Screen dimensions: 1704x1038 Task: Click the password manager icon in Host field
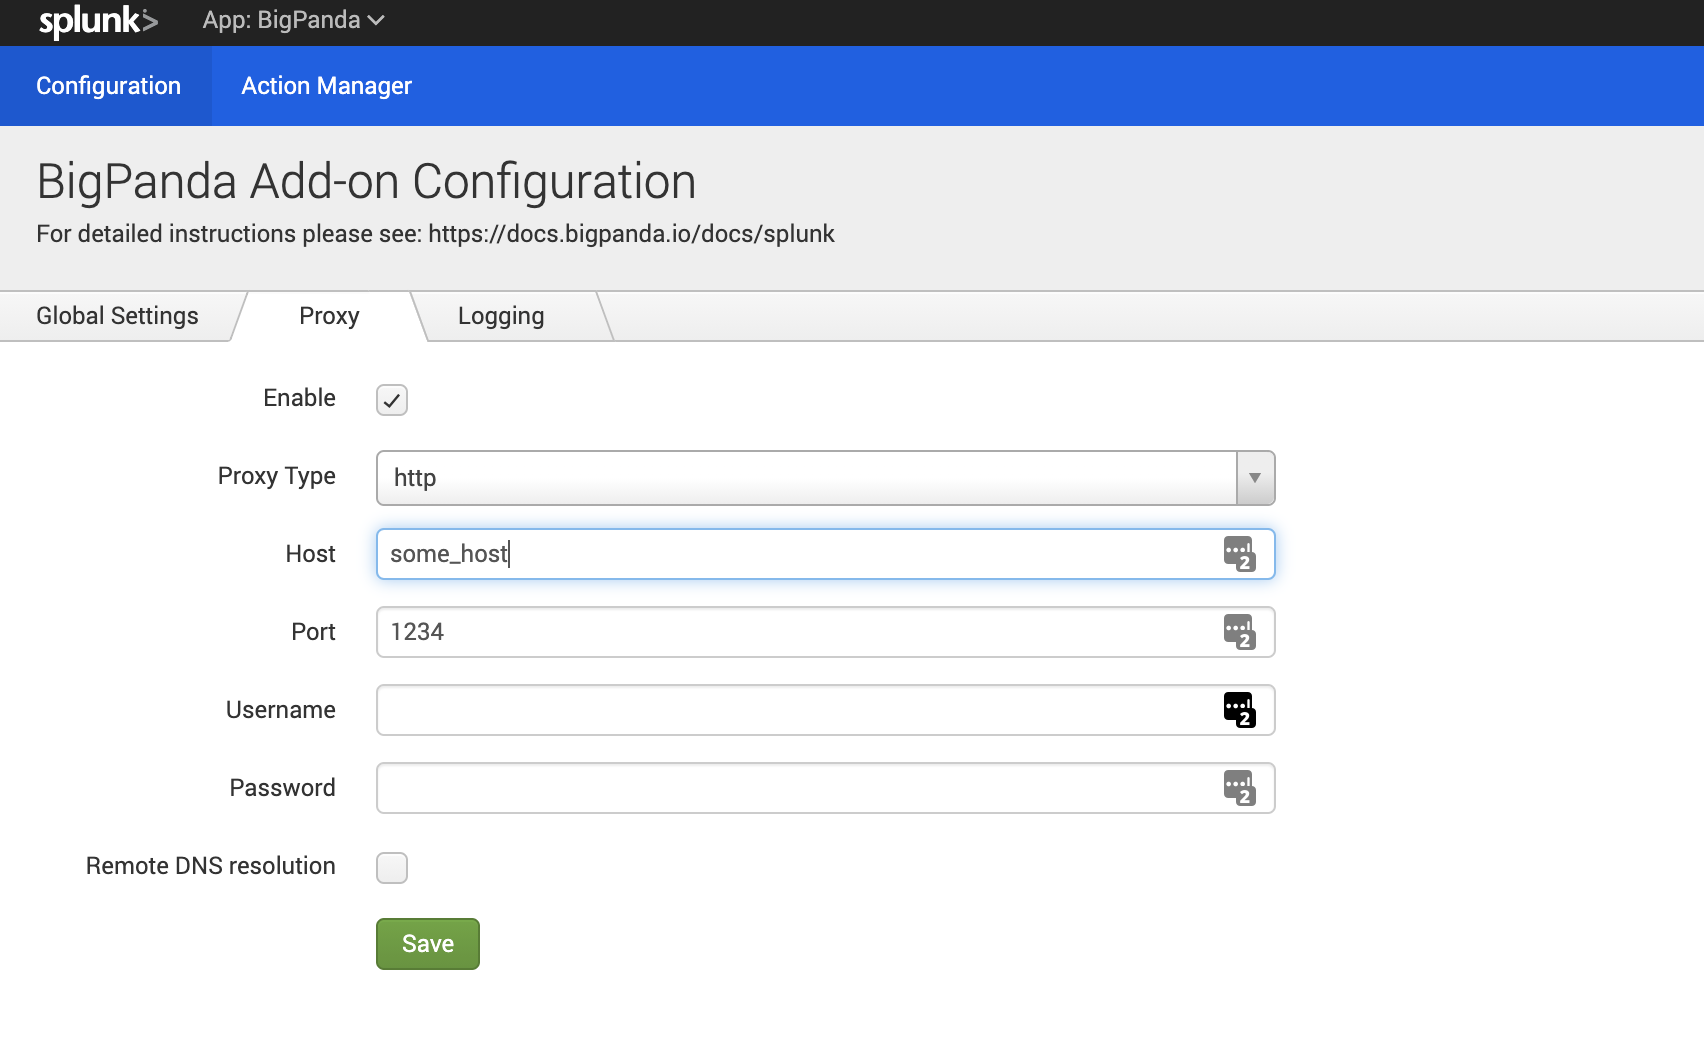click(x=1239, y=554)
